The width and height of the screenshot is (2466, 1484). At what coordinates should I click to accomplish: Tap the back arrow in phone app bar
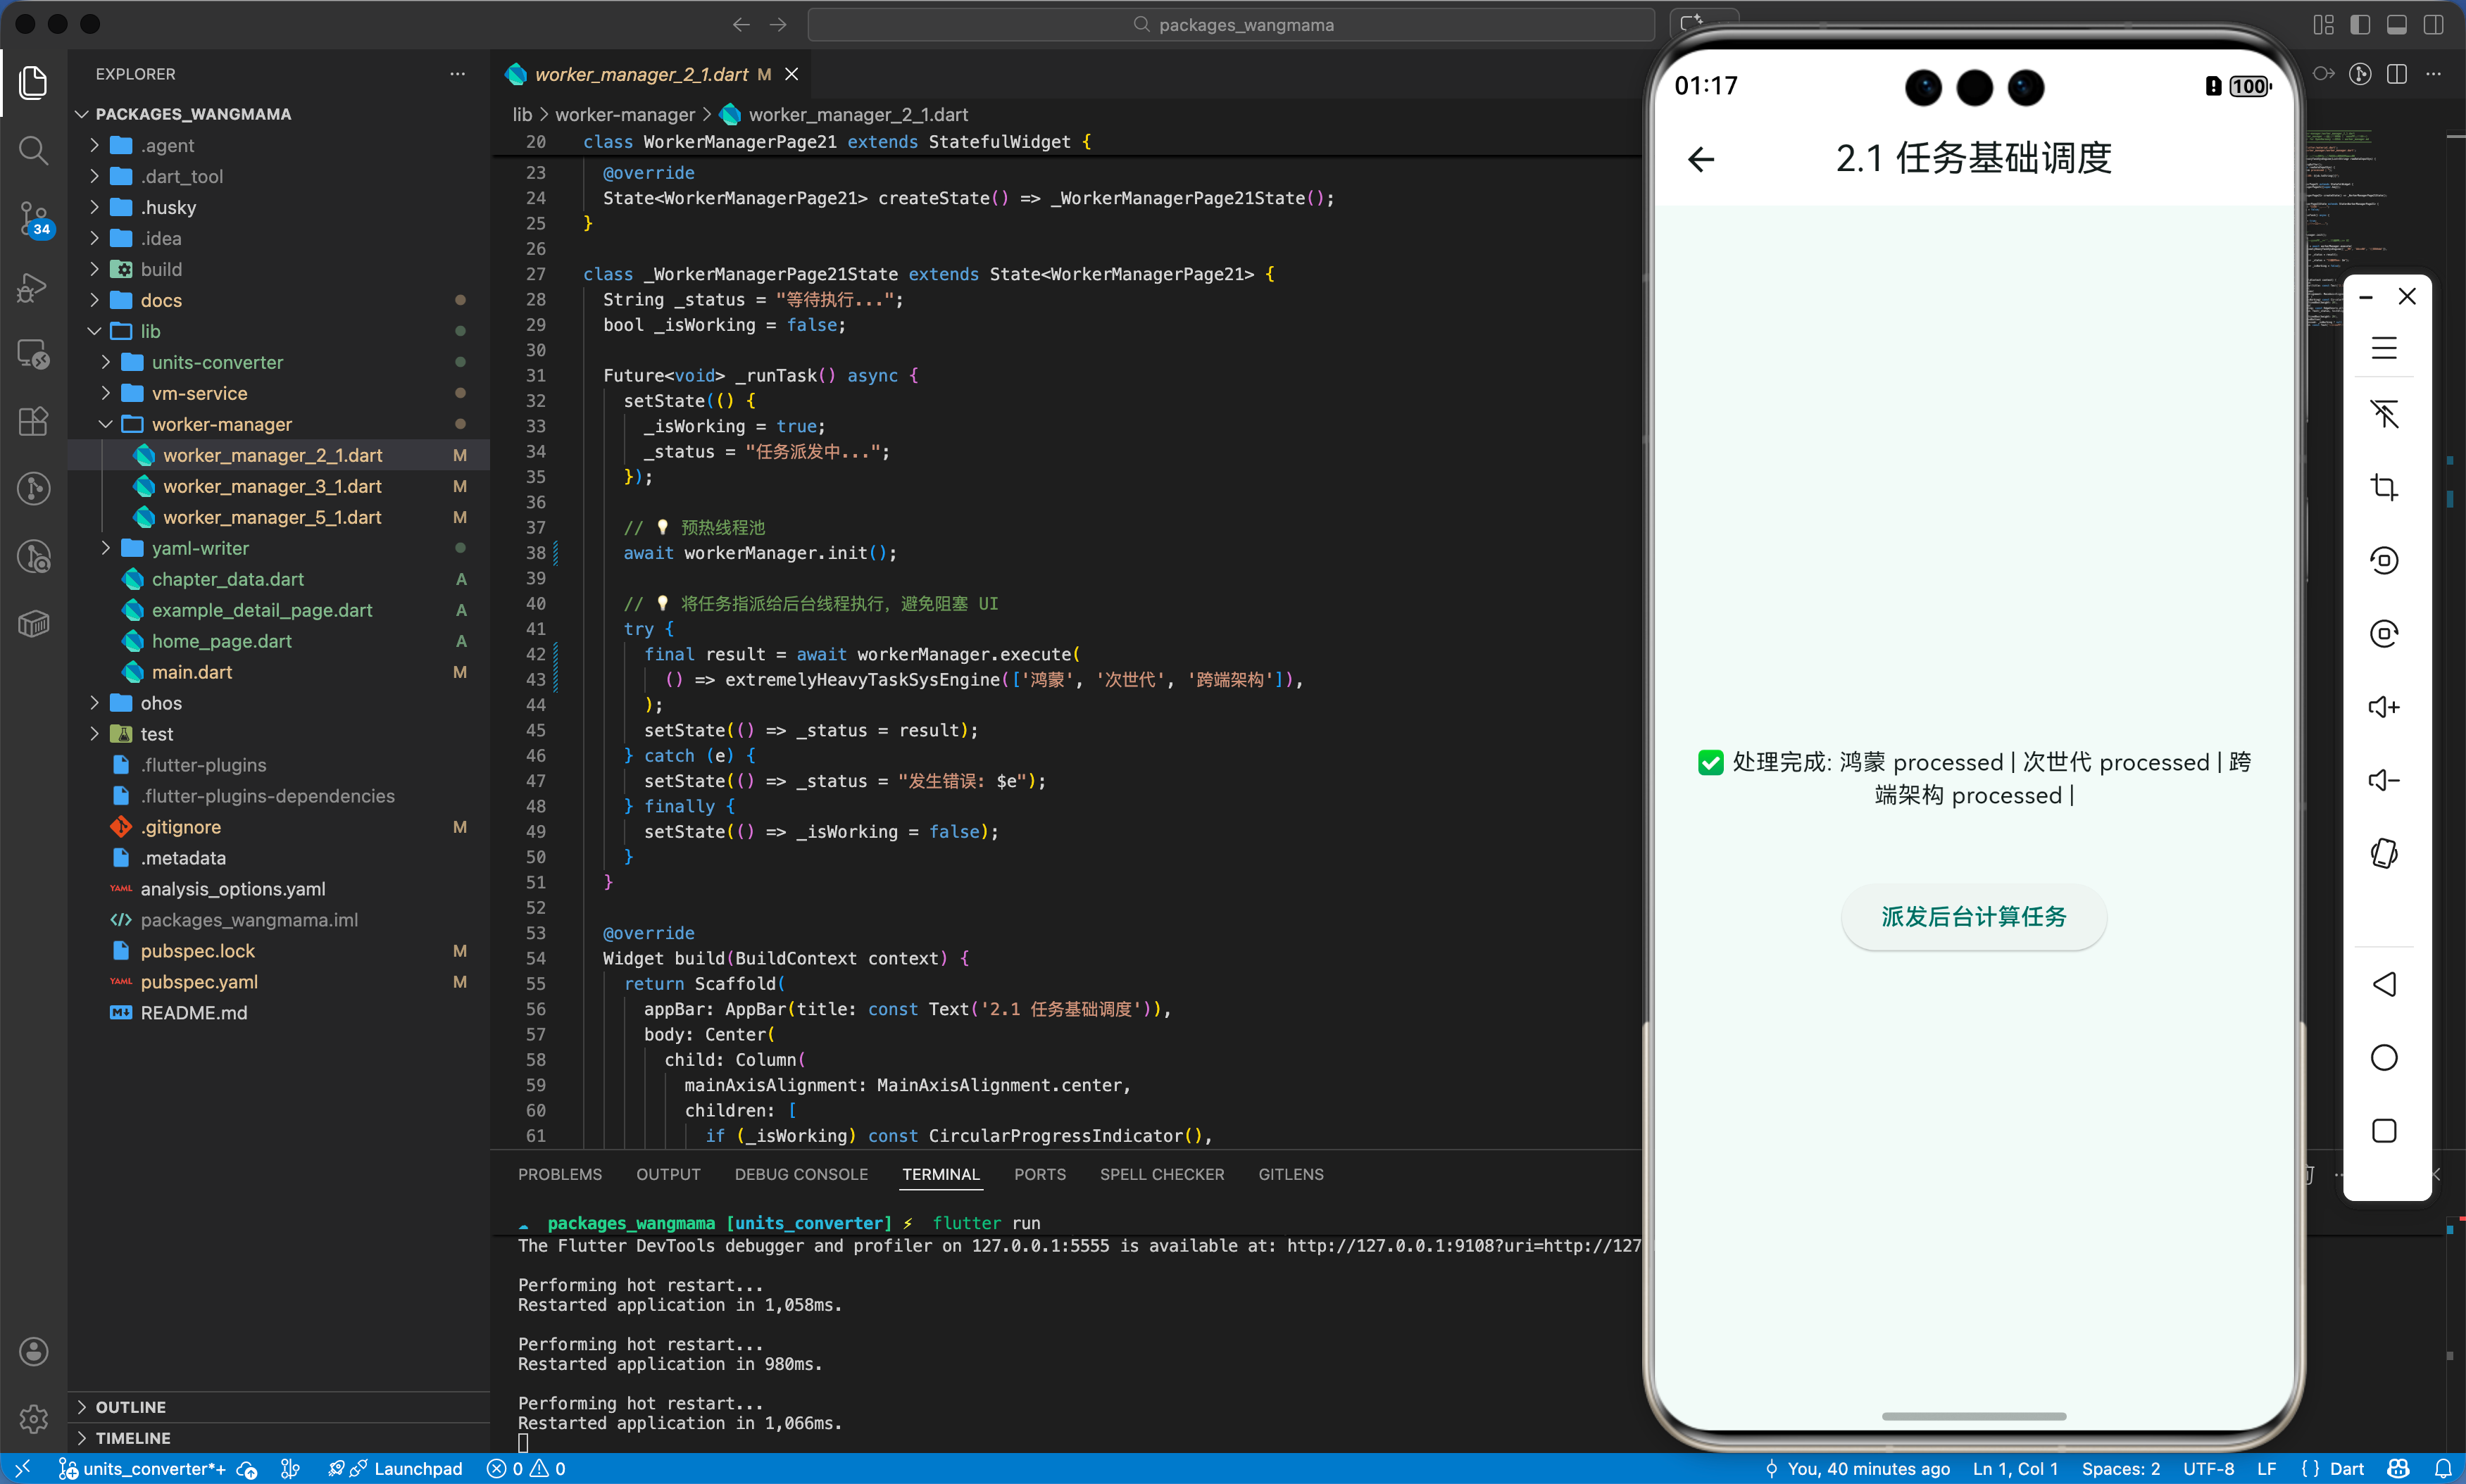click(x=1701, y=159)
